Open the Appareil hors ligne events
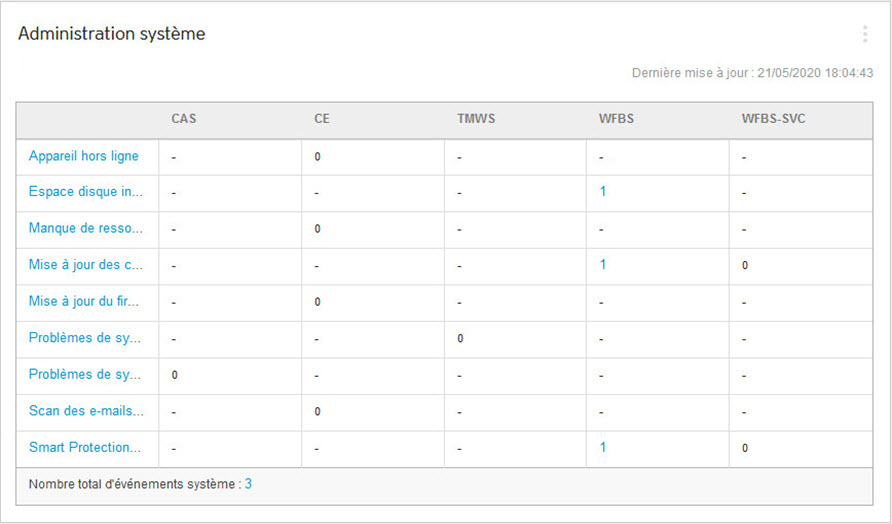892x524 pixels. [x=84, y=156]
